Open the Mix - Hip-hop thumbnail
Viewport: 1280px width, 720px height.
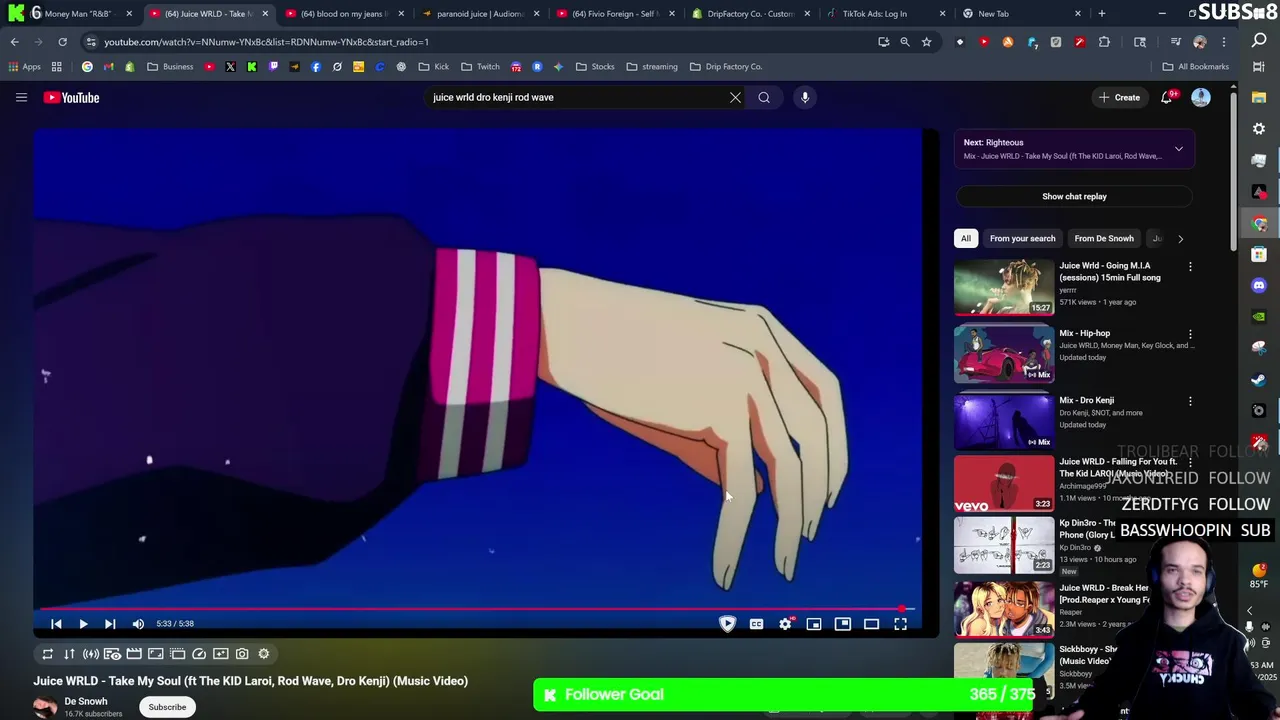tap(1004, 355)
